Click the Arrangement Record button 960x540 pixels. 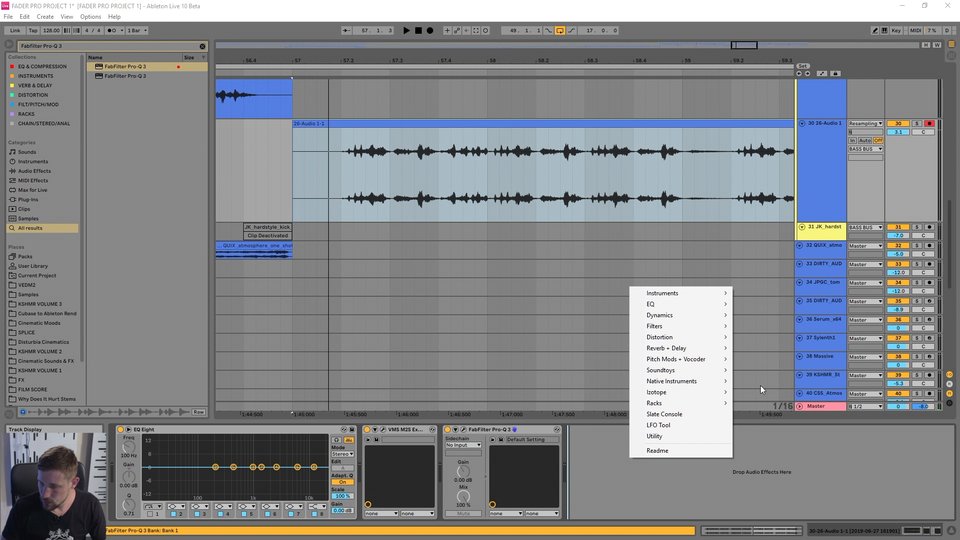click(x=430, y=30)
